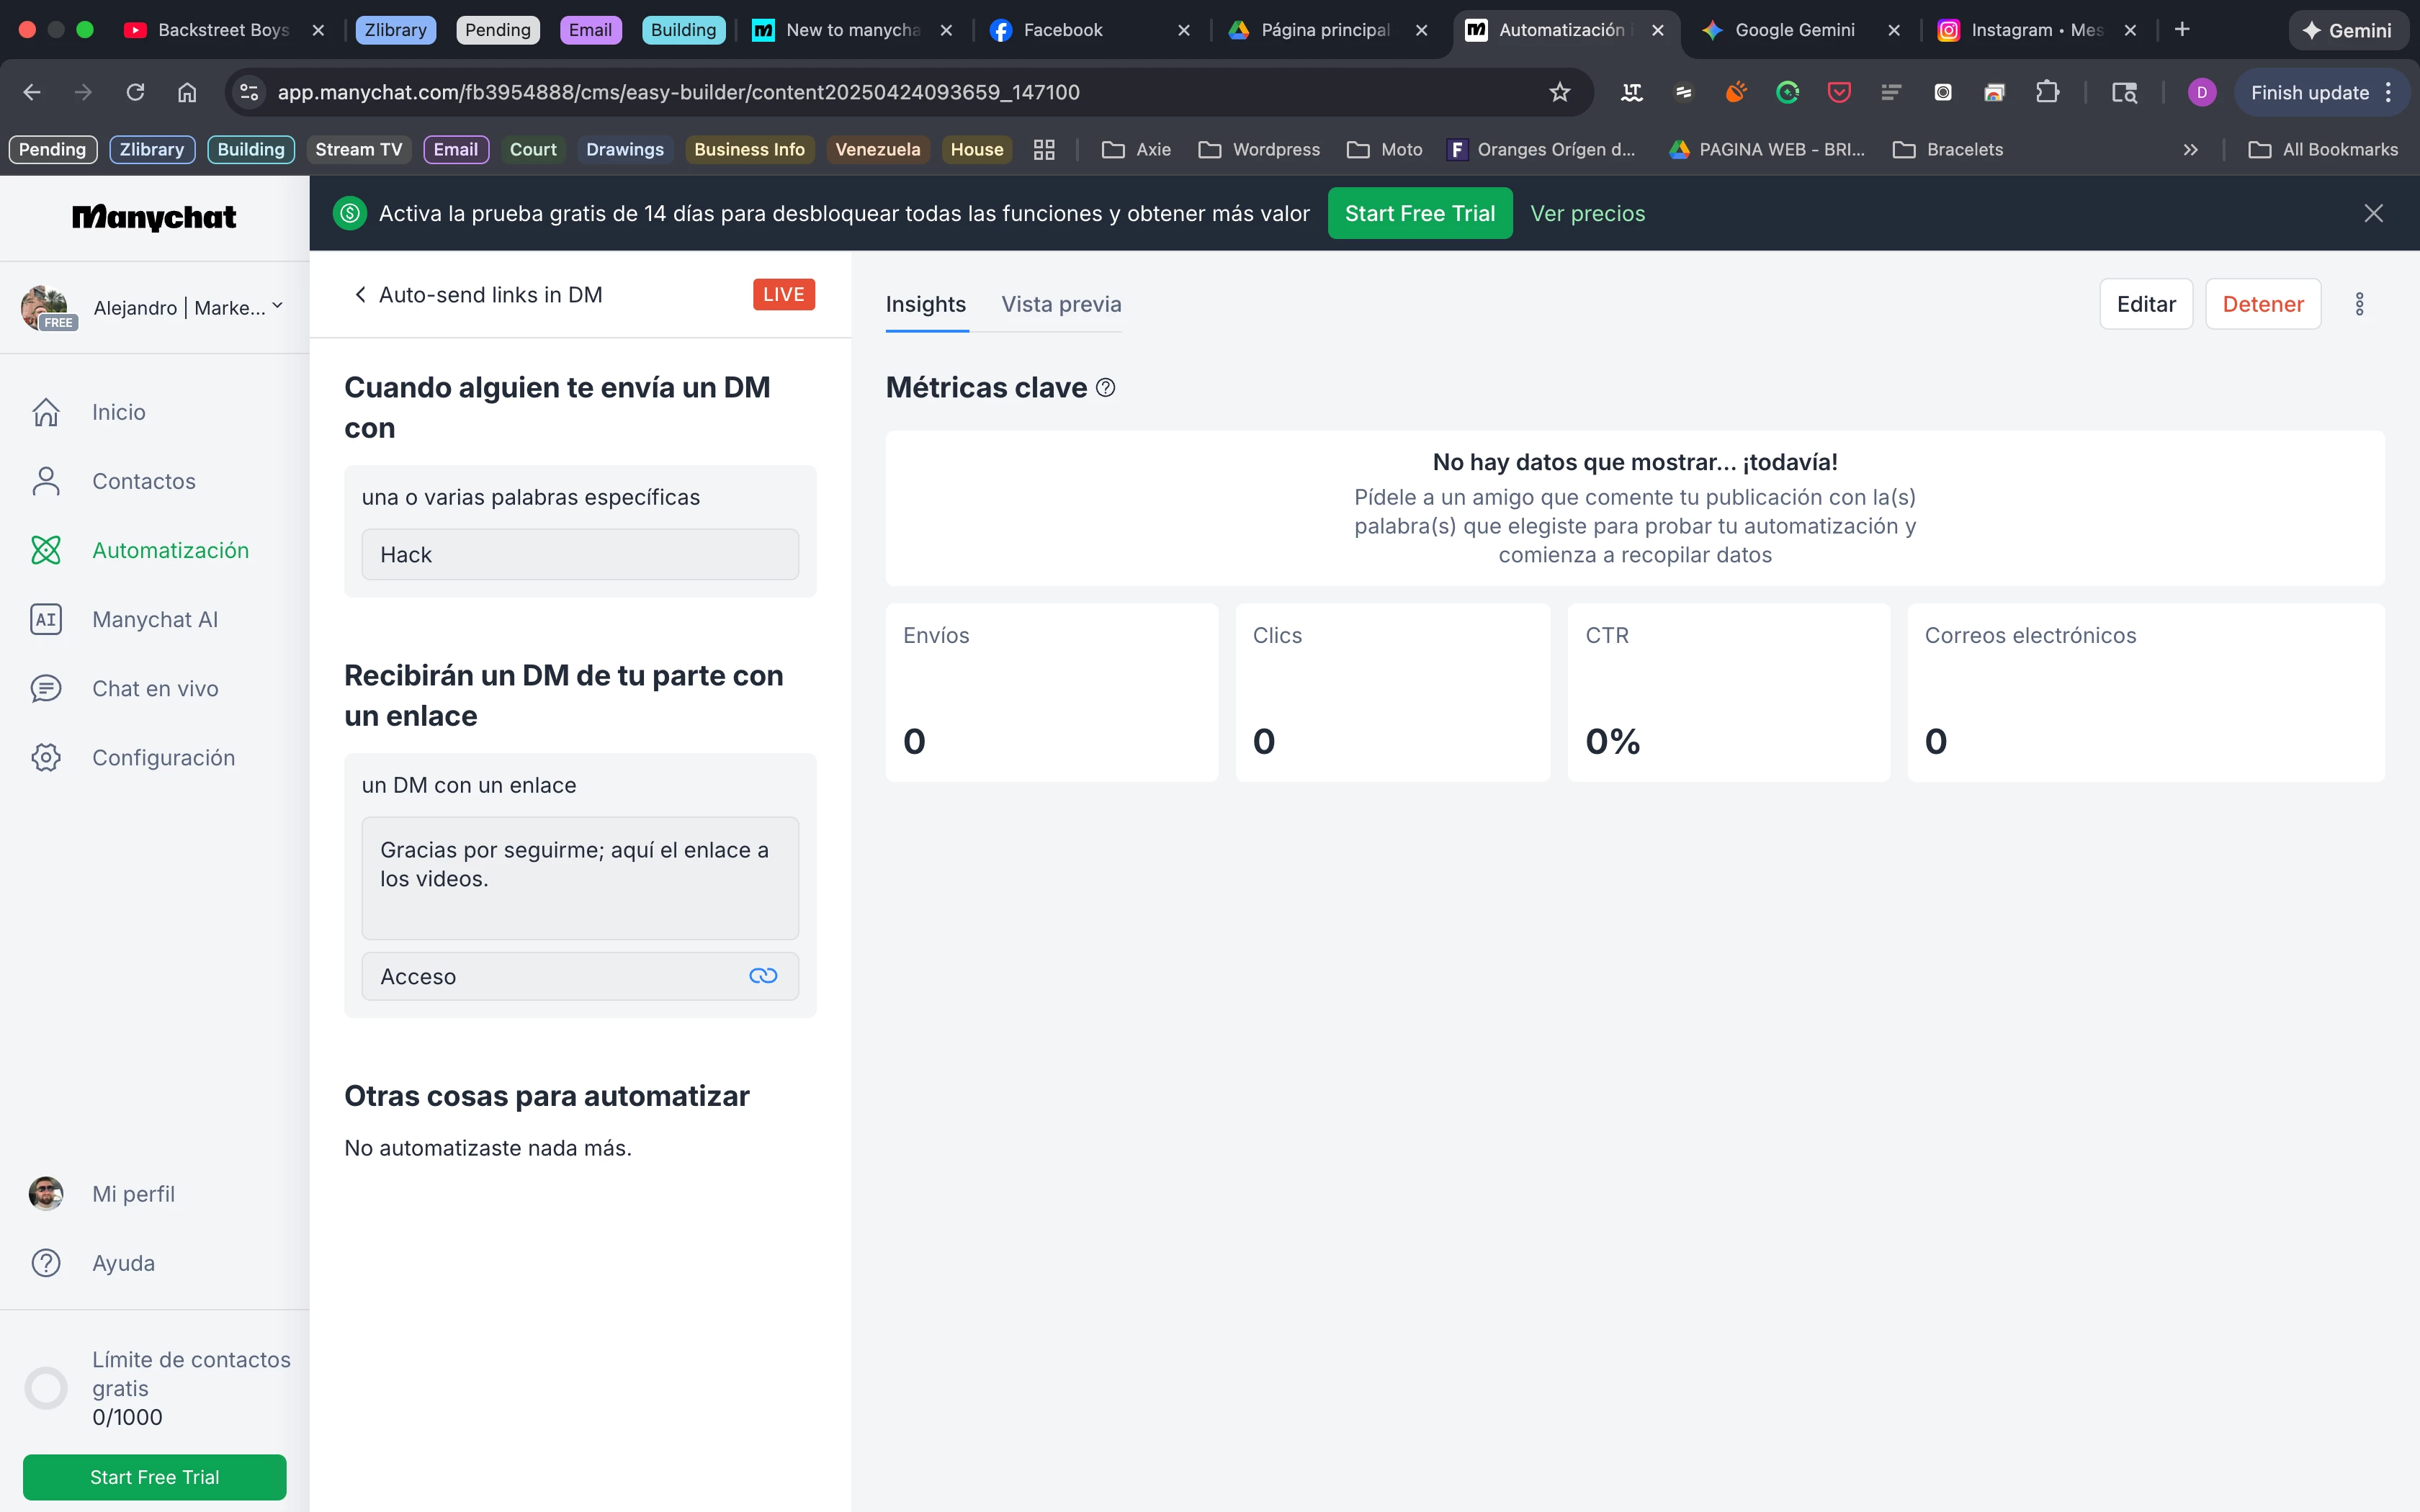Viewport: 2420px width, 1512px height.
Task: Select the Insights tab
Action: tap(925, 304)
